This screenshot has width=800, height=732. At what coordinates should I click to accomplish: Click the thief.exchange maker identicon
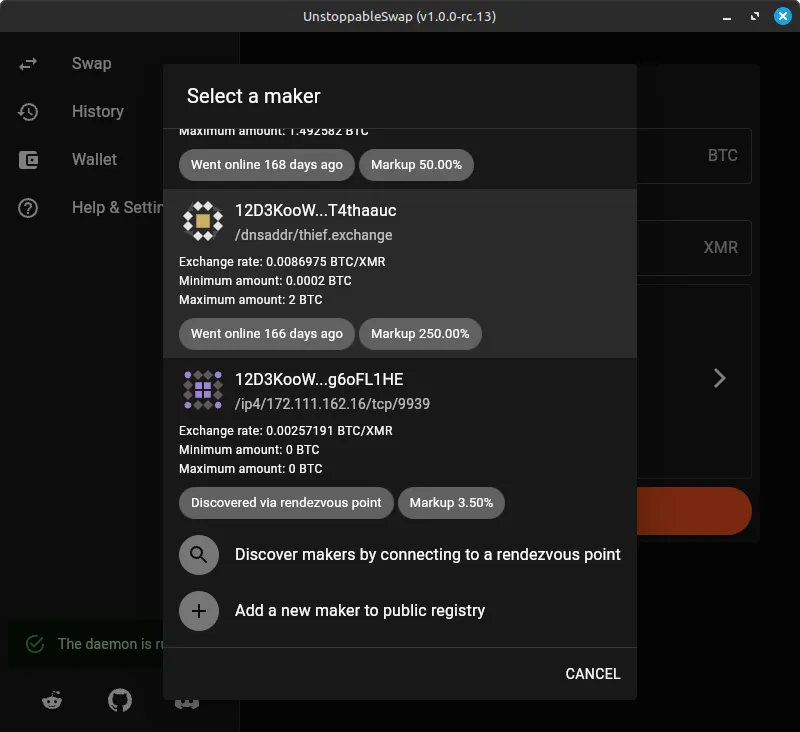[203, 221]
